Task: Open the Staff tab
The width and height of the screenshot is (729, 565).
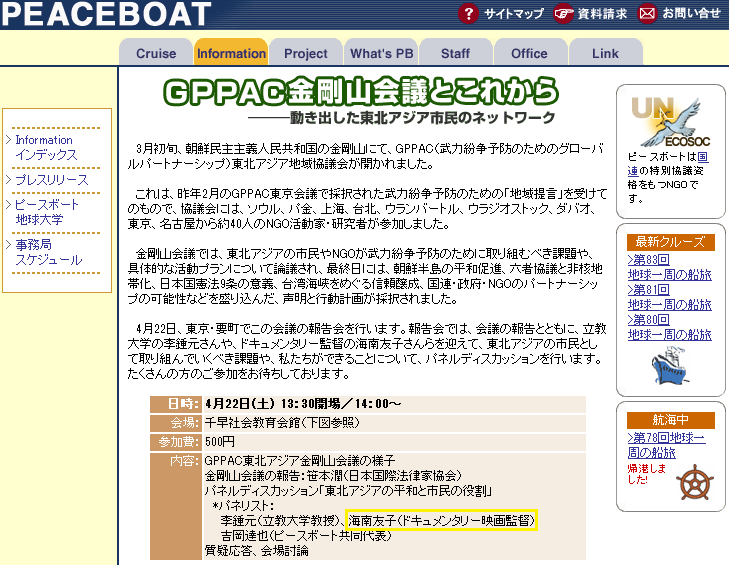Action: tap(456, 52)
